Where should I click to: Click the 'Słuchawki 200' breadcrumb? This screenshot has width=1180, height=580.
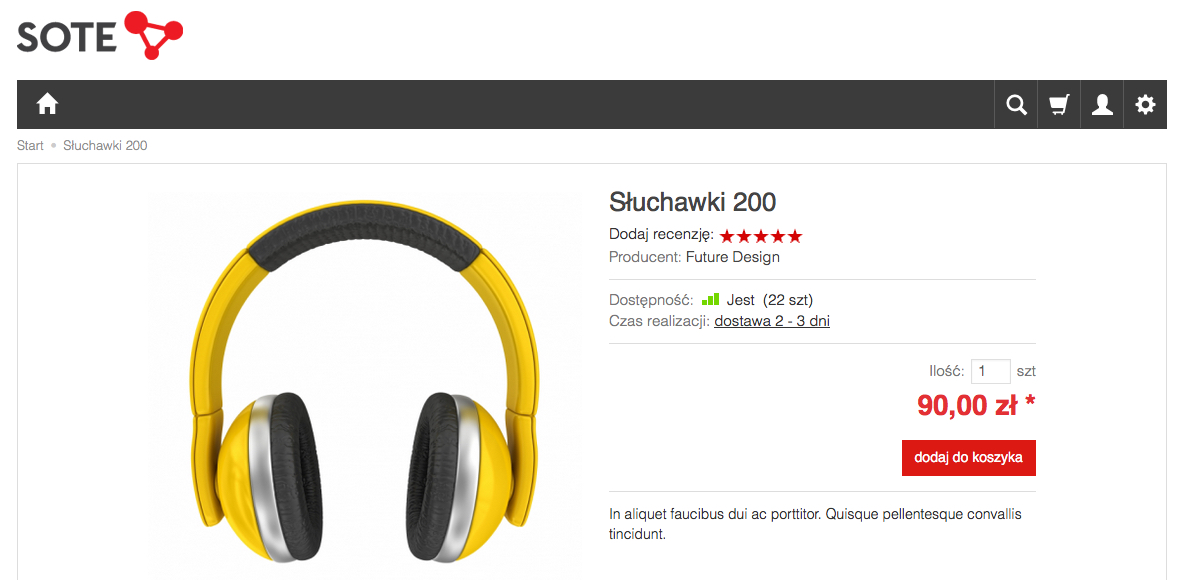pyautogui.click(x=105, y=145)
